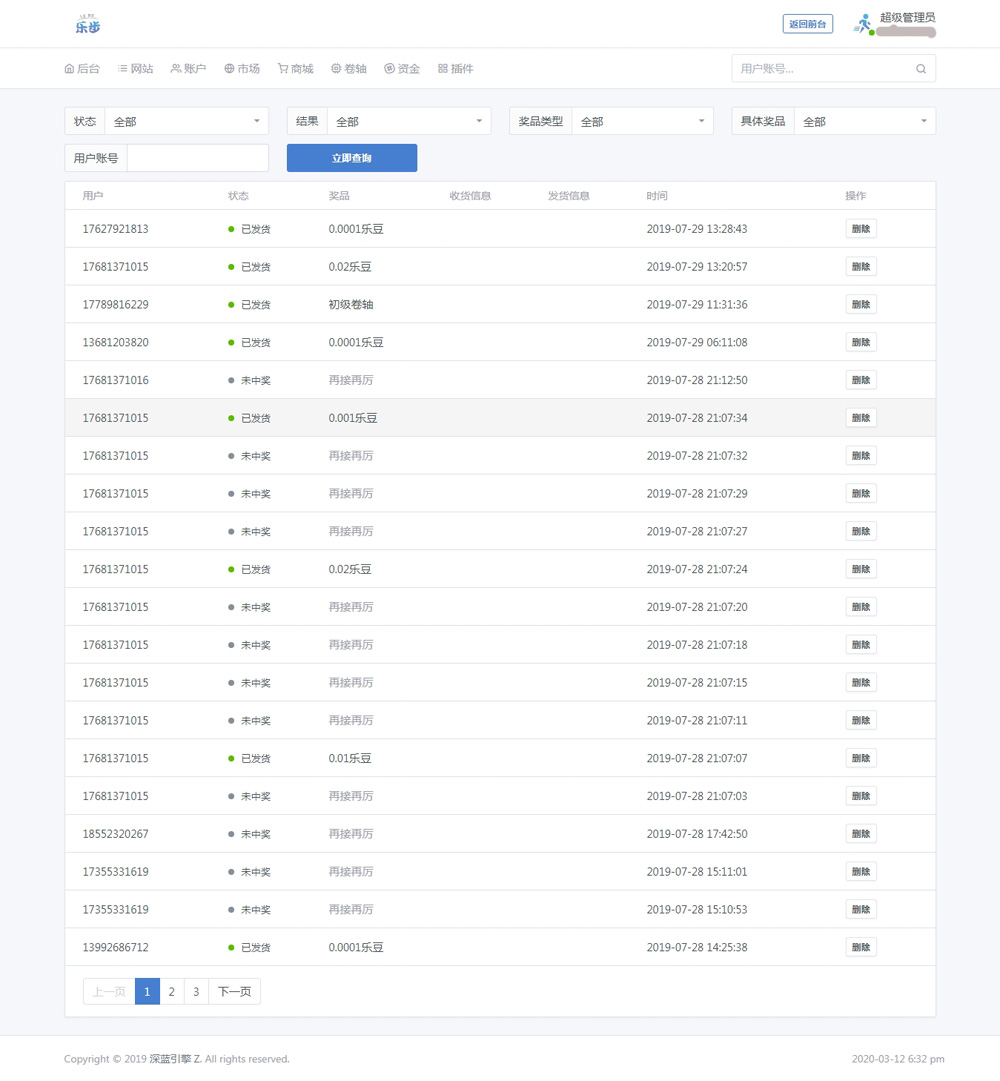Click the search magnifier icon
1000x1081 pixels.
[x=921, y=69]
